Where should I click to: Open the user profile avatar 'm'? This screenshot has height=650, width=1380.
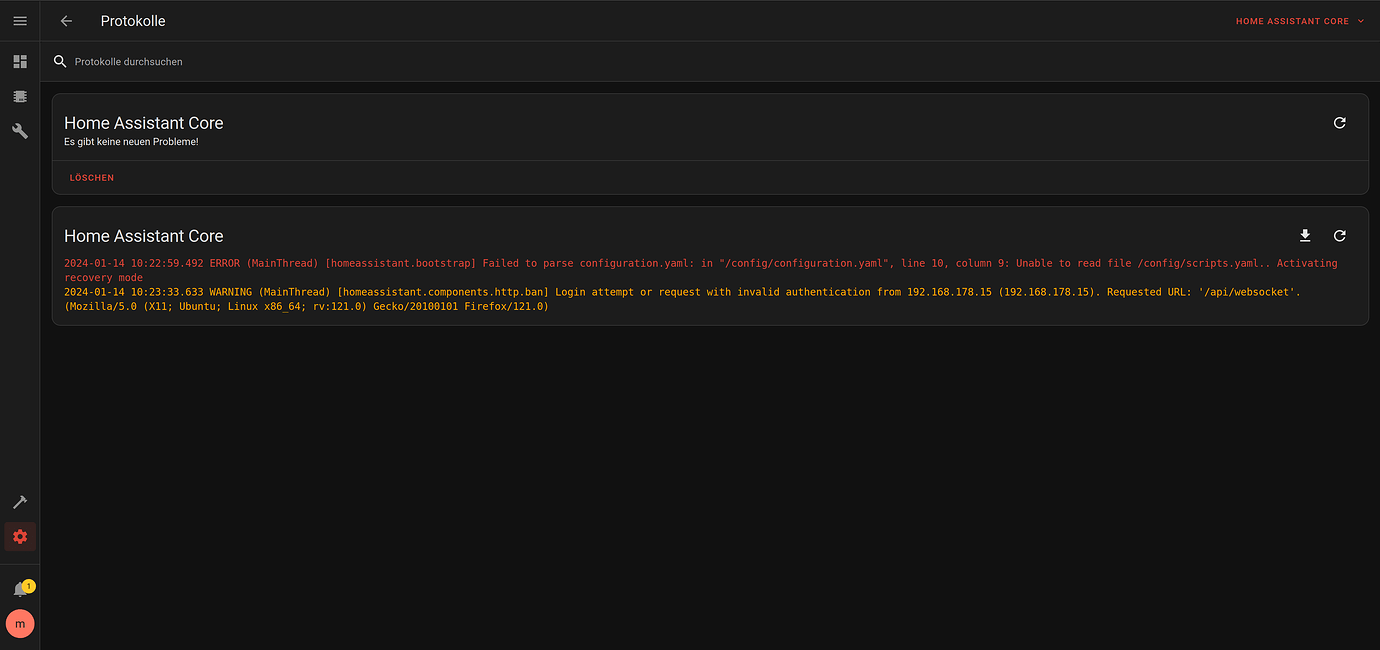[x=20, y=623]
